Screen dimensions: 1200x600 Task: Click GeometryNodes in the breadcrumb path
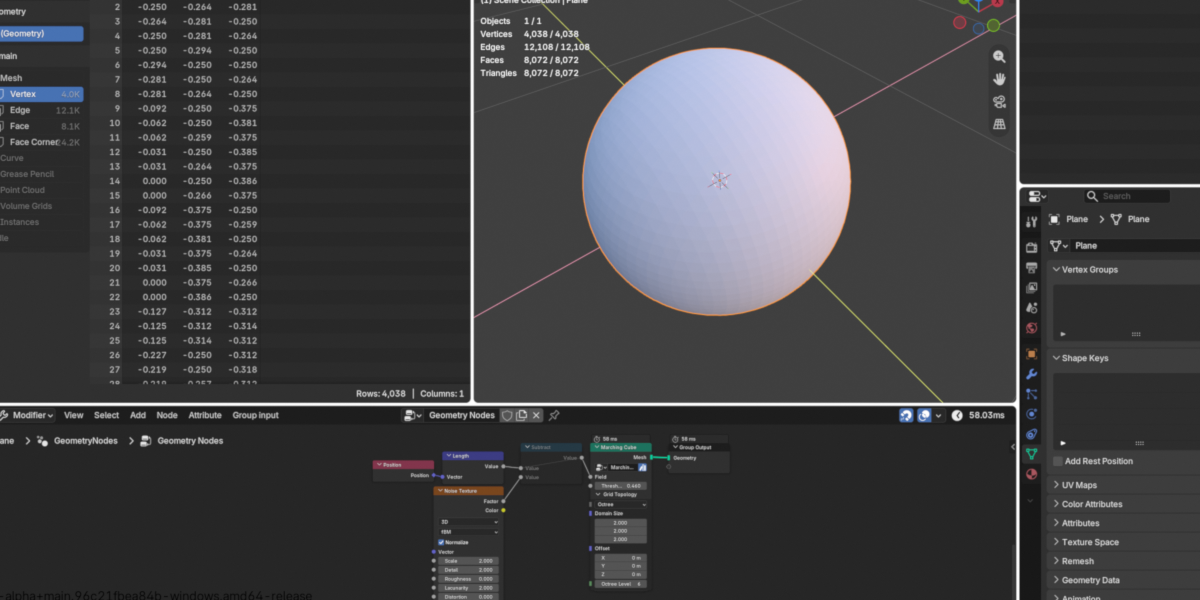85,440
